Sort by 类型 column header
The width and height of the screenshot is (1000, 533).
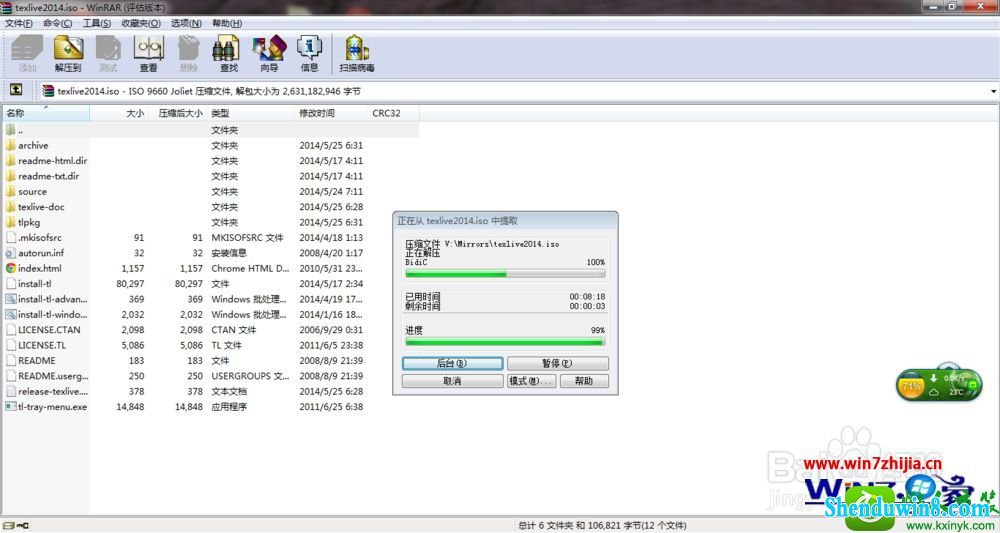[251, 113]
